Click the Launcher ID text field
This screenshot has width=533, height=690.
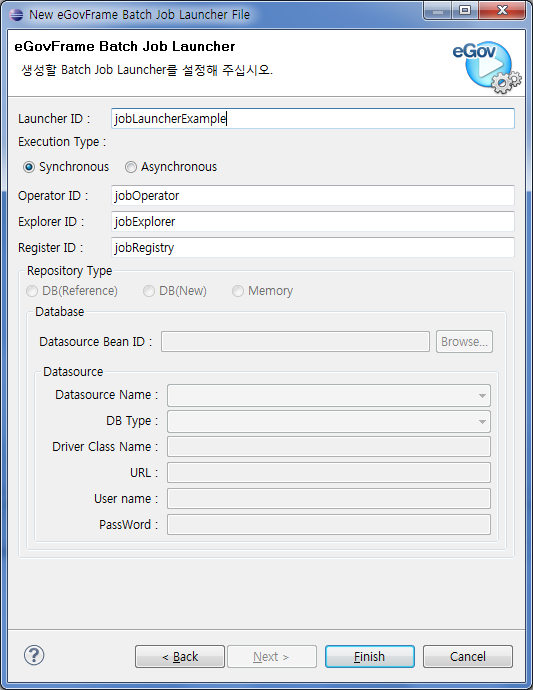313,119
